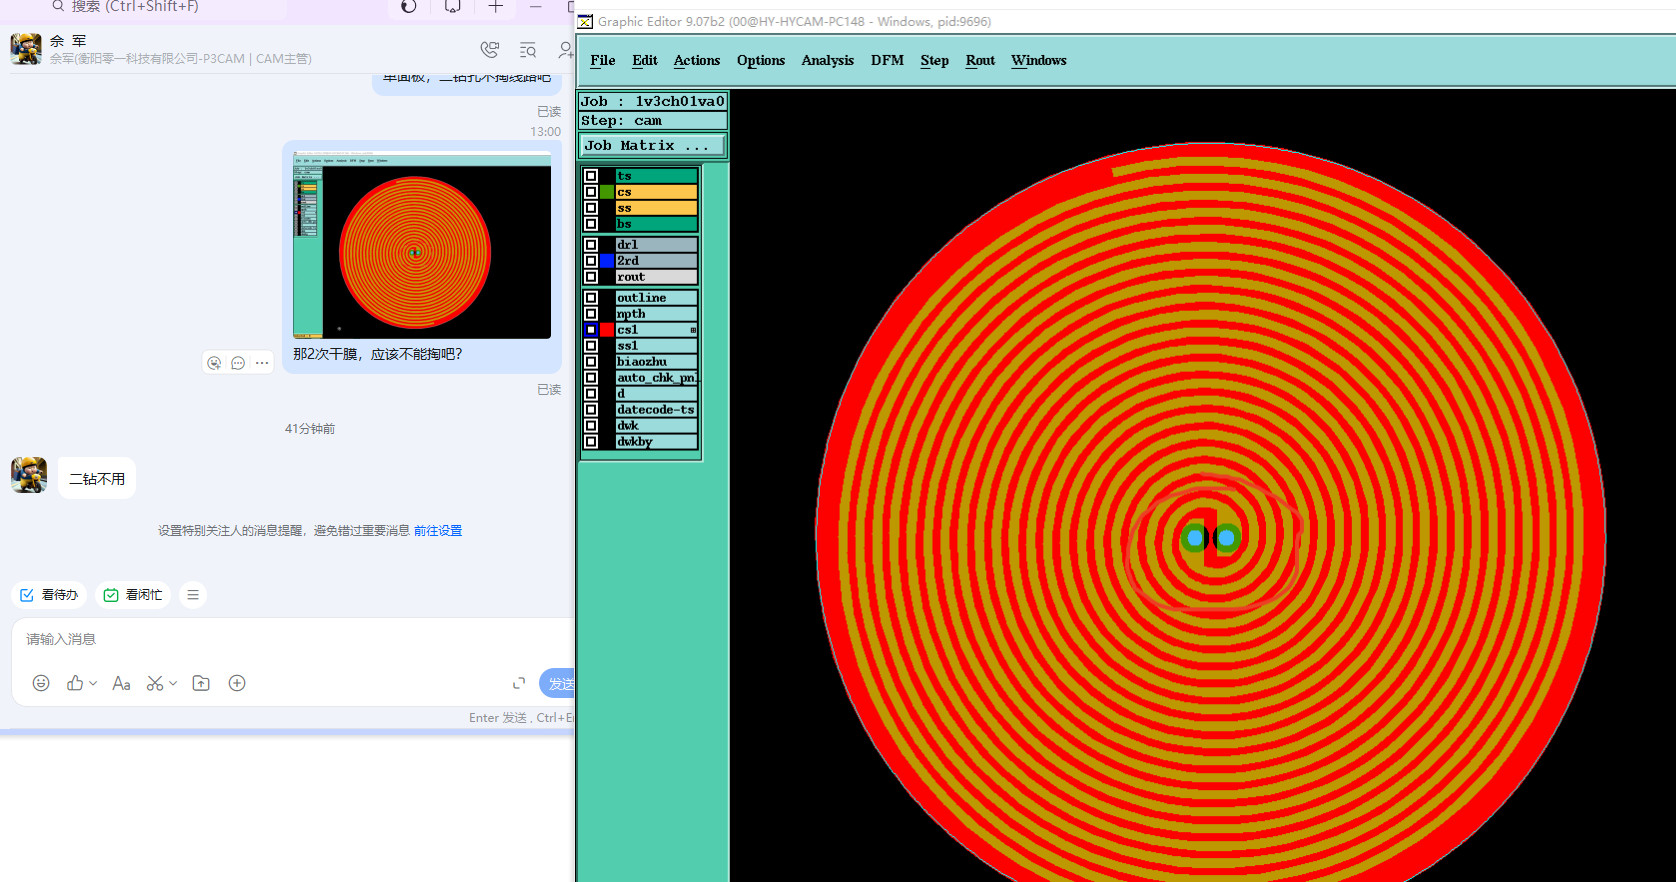Click the upload file folder icon
1676x882 pixels.
201,683
